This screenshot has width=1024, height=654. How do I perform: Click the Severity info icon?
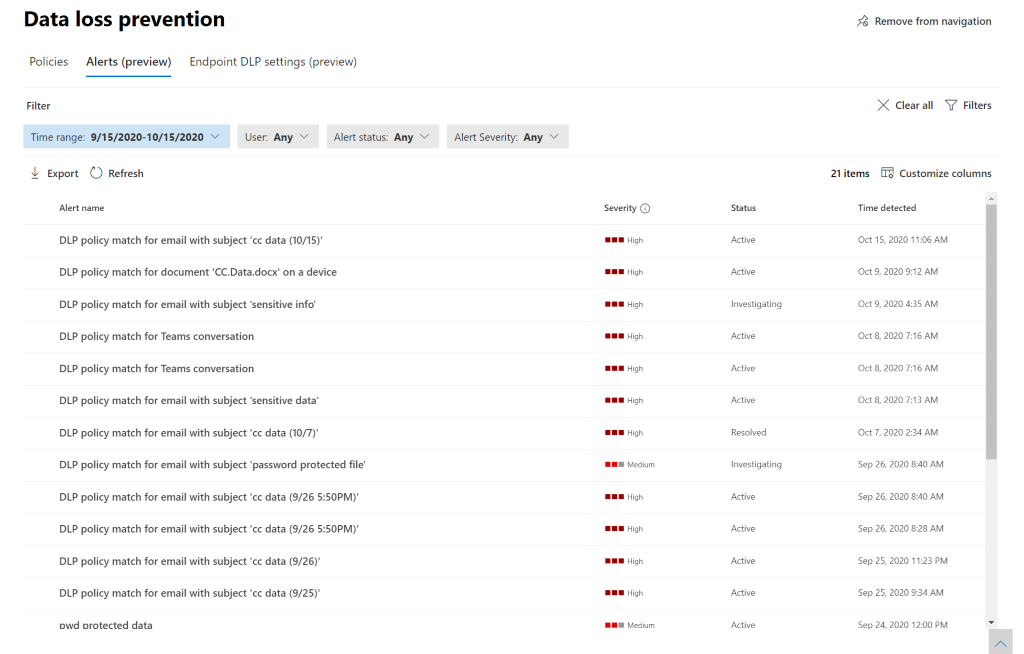point(646,208)
